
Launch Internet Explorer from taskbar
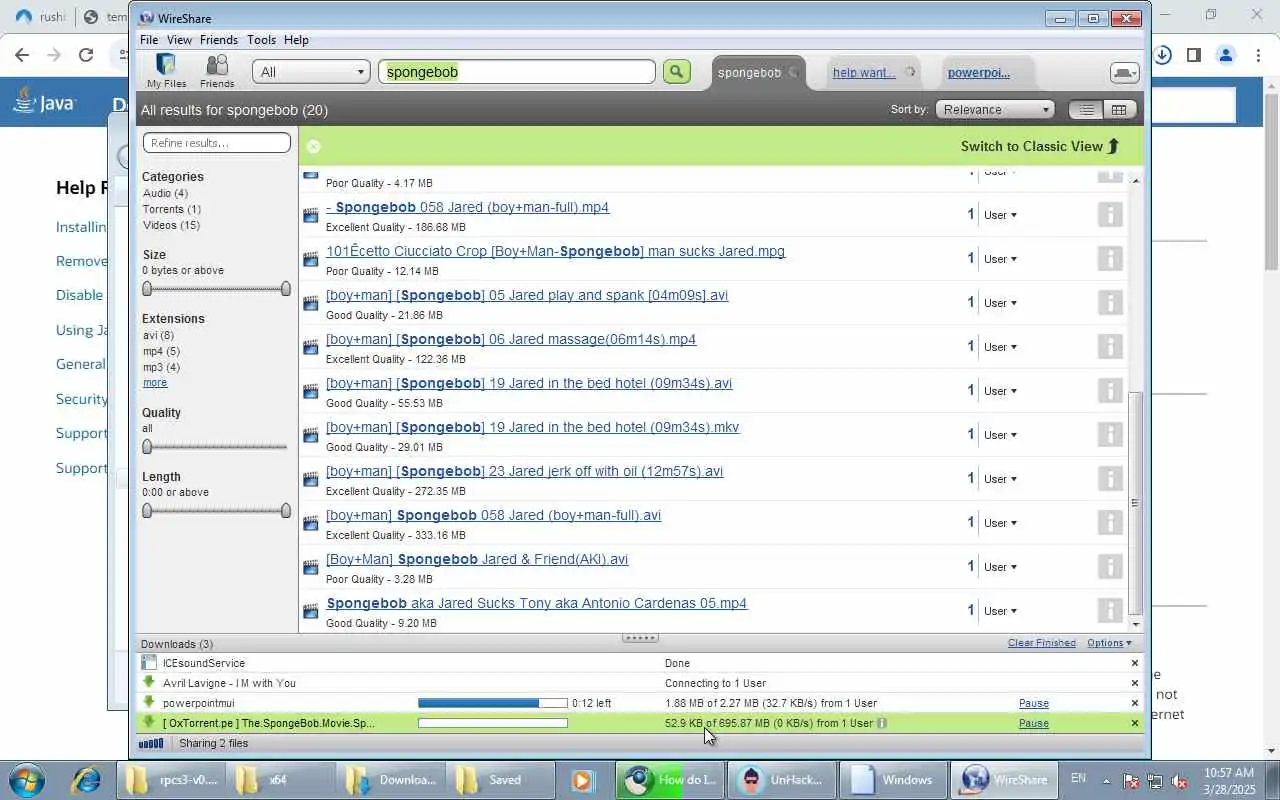click(86, 780)
